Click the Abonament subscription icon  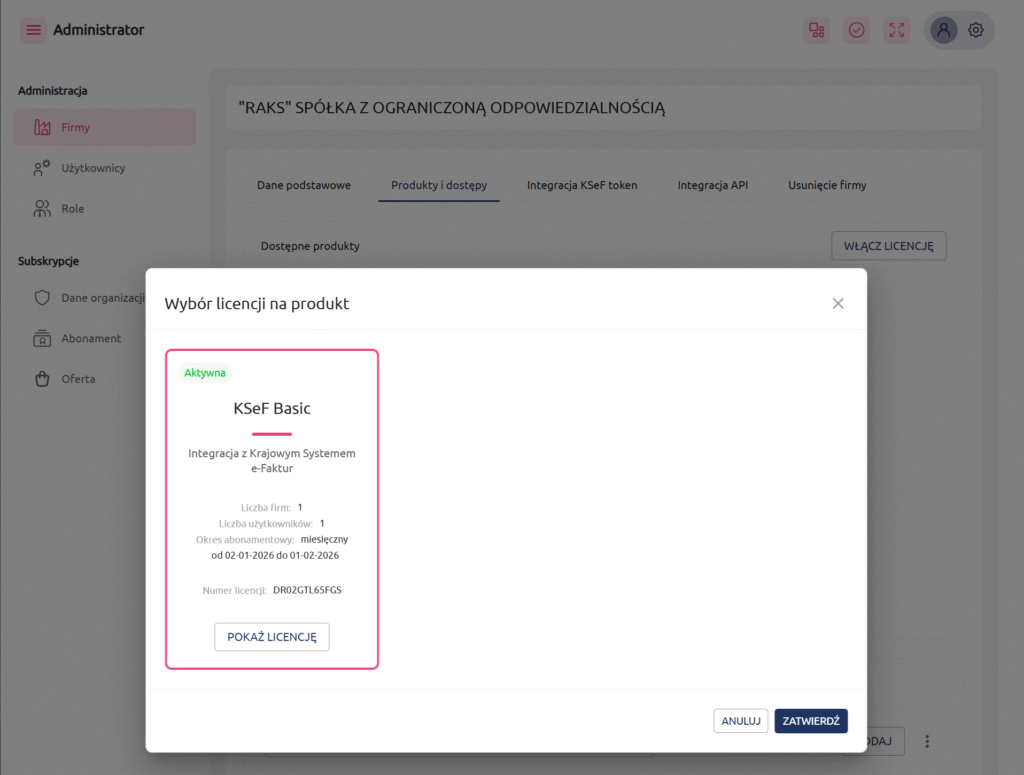[42, 339]
